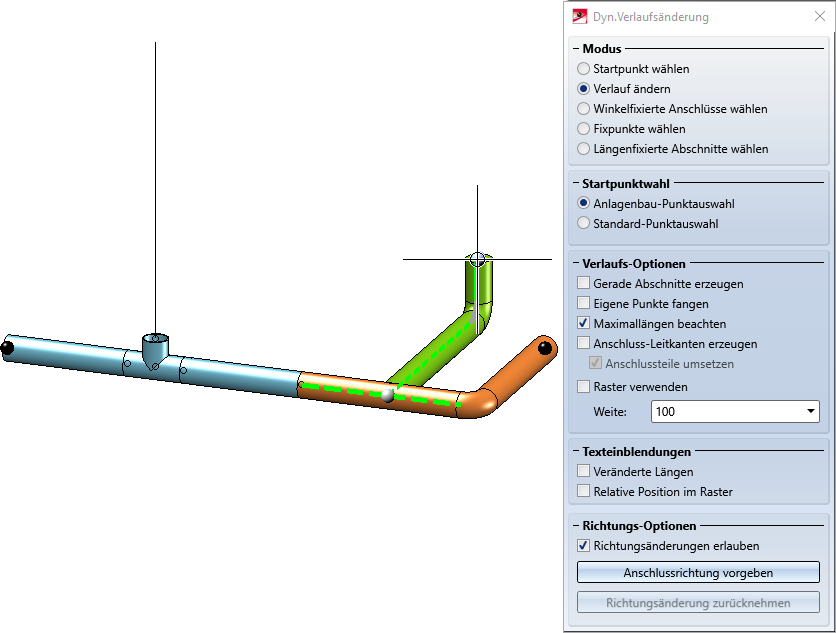
Task: Select the Startpunkt wählen radio option
Action: click(583, 69)
